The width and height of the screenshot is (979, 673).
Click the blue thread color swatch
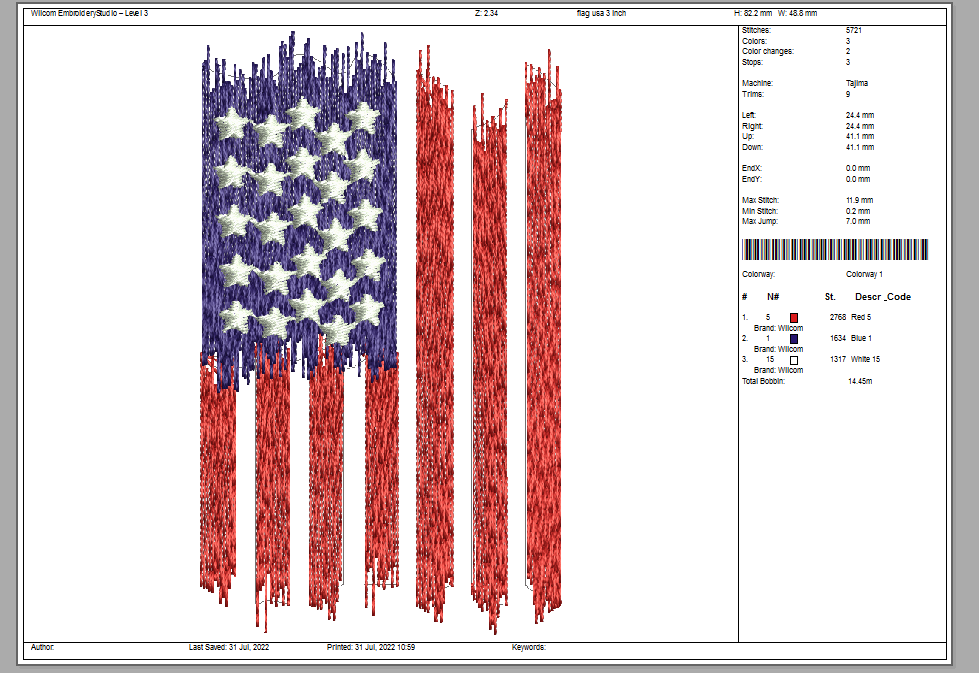click(x=794, y=339)
